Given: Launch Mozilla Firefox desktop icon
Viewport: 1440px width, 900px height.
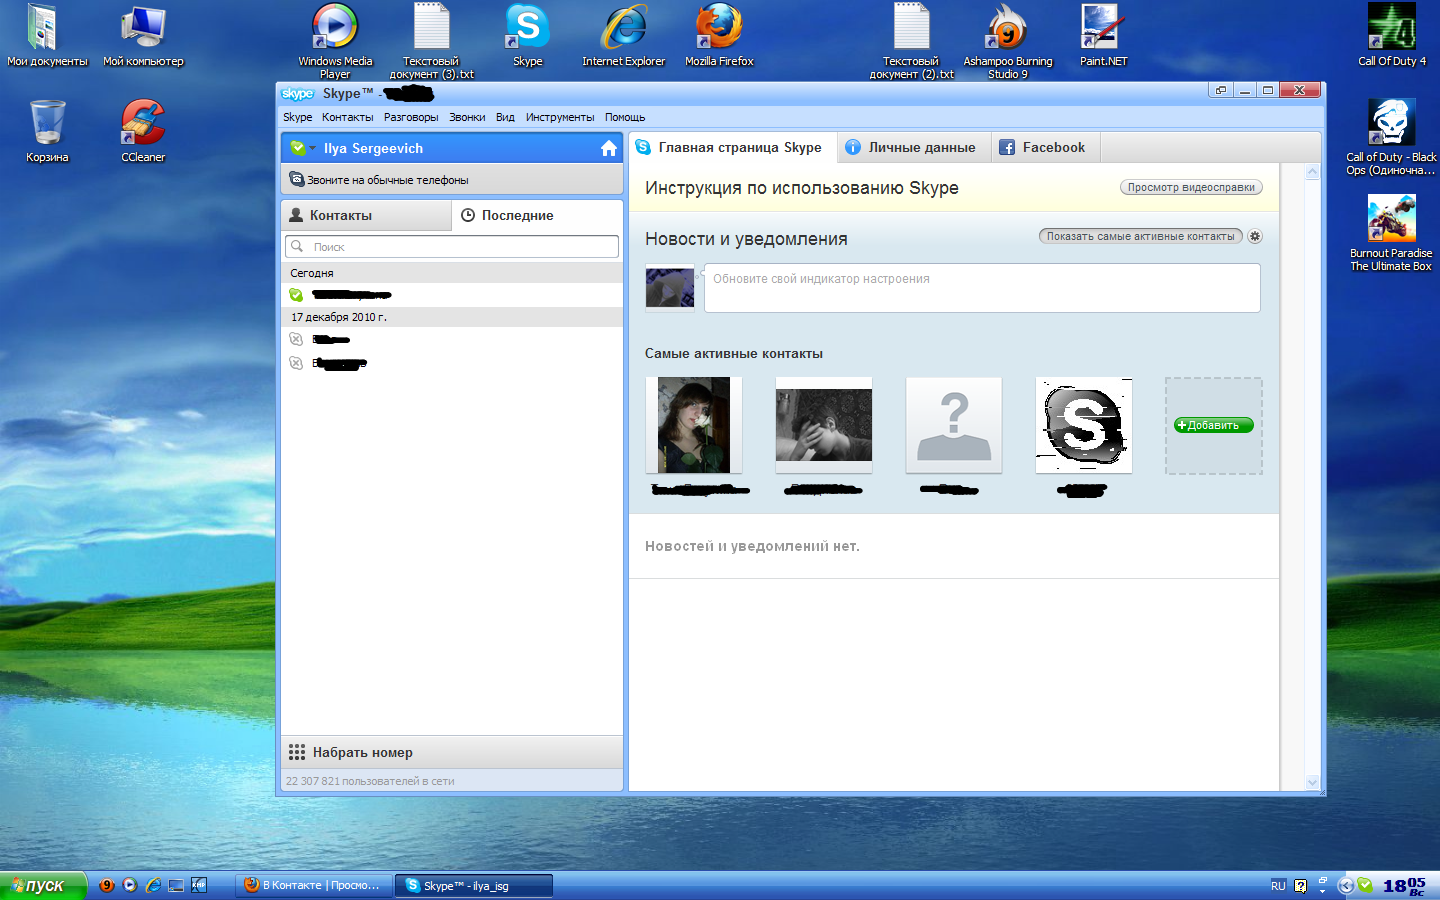Looking at the screenshot, I should click(719, 35).
